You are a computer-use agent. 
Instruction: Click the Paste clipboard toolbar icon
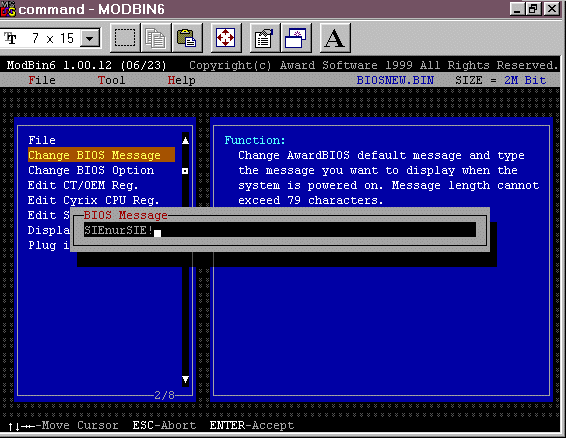[187, 38]
